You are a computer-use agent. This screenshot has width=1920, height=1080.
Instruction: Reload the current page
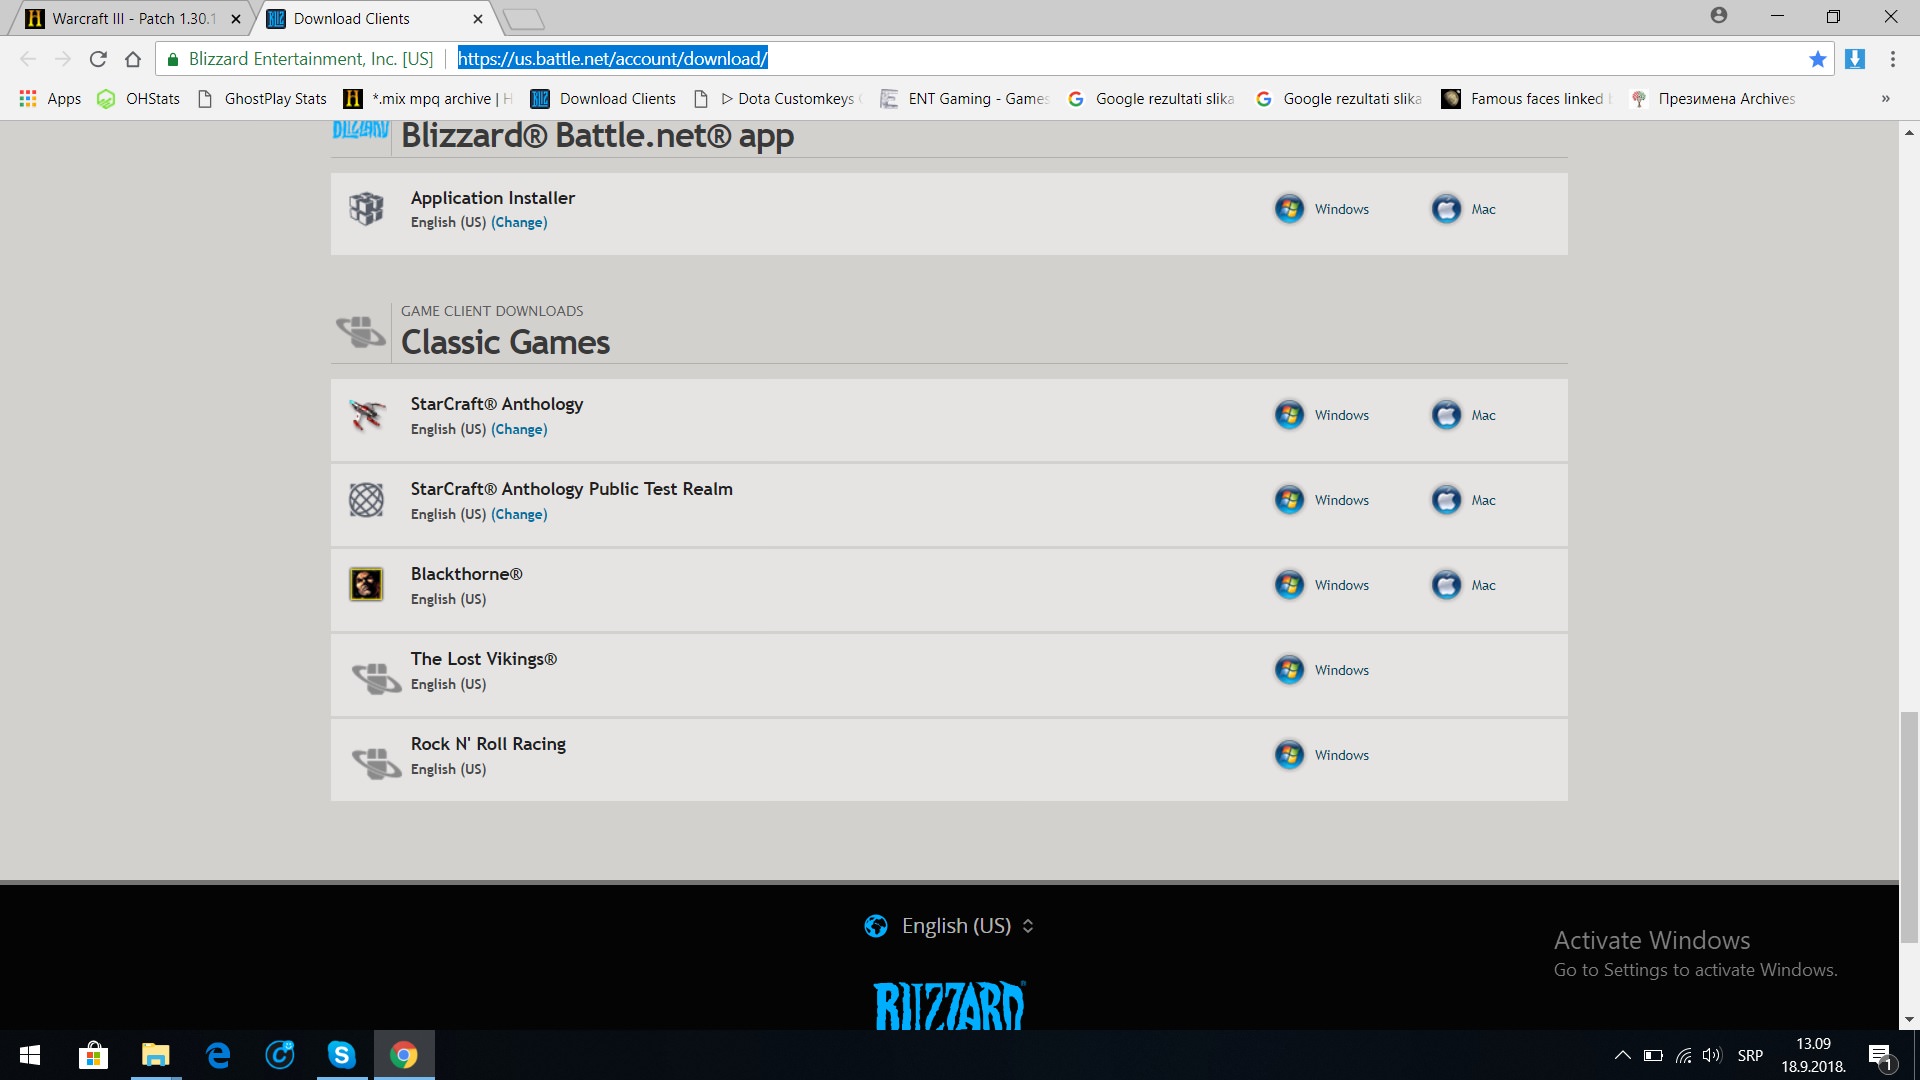click(98, 59)
